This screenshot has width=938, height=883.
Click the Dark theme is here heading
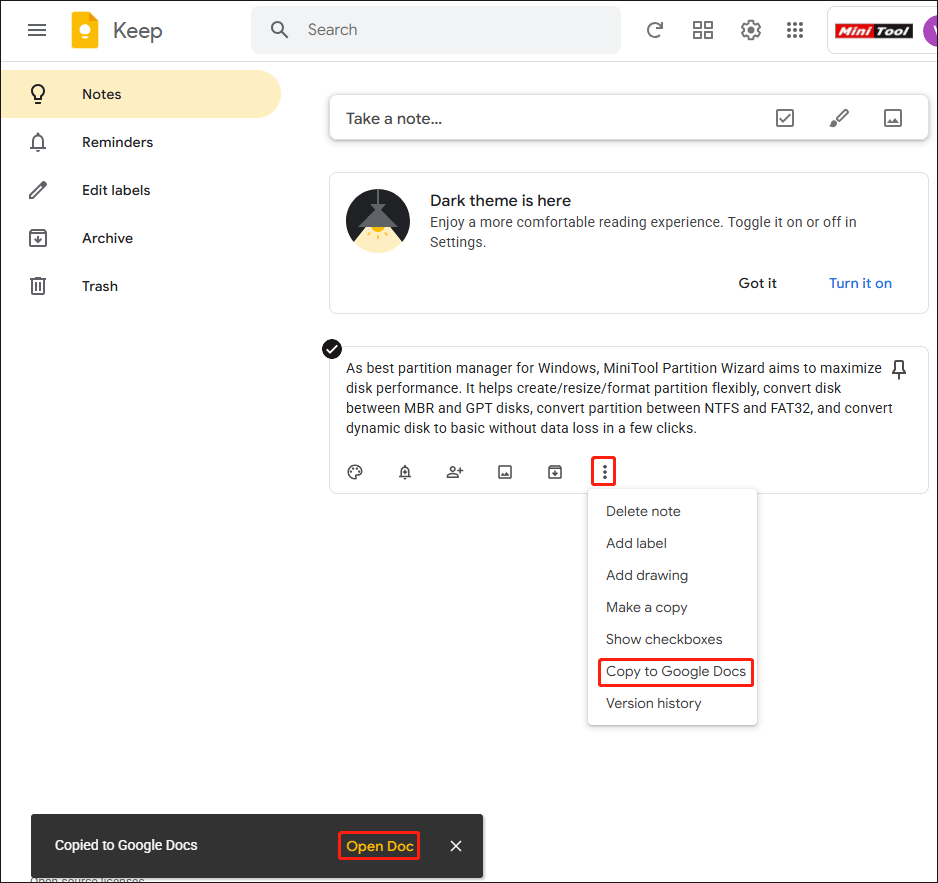pyautogui.click(x=500, y=200)
